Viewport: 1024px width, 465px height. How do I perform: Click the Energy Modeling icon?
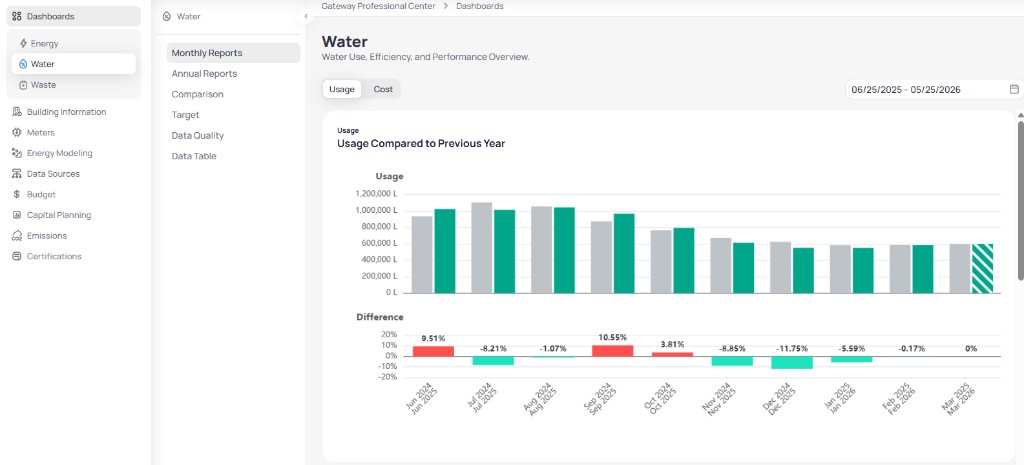tap(17, 153)
